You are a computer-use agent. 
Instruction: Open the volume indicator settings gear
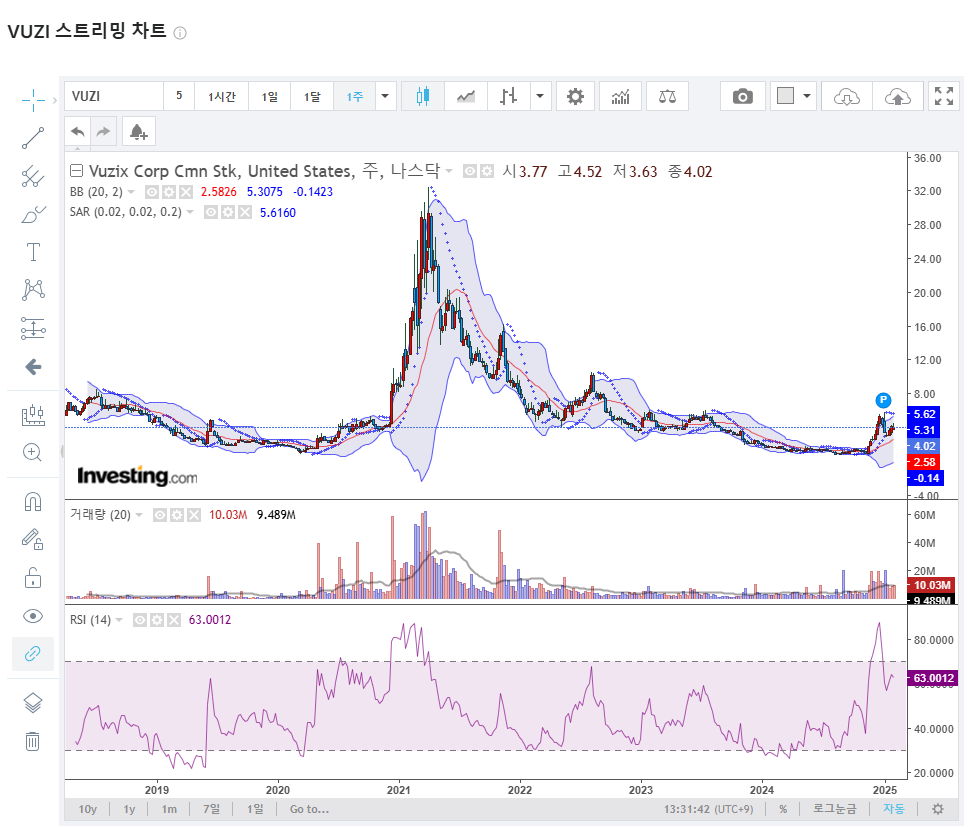(177, 515)
